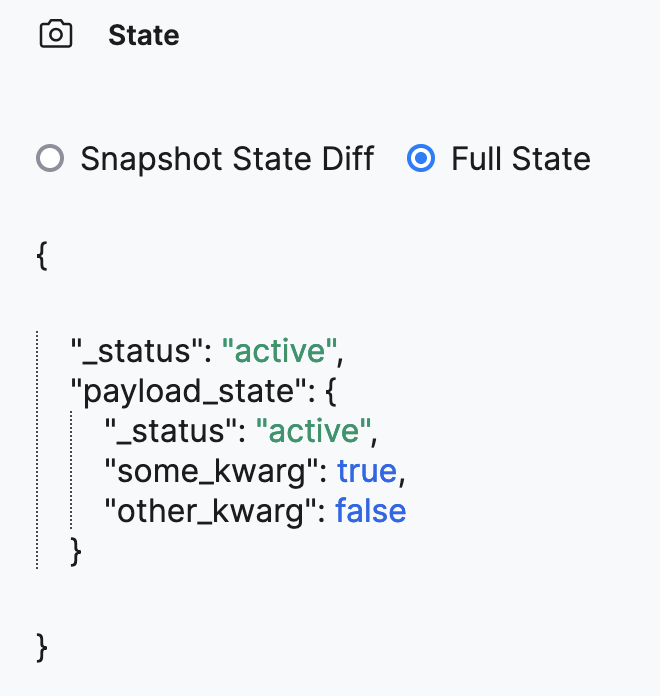
Task: Click the State panel heading
Action: 144,35
